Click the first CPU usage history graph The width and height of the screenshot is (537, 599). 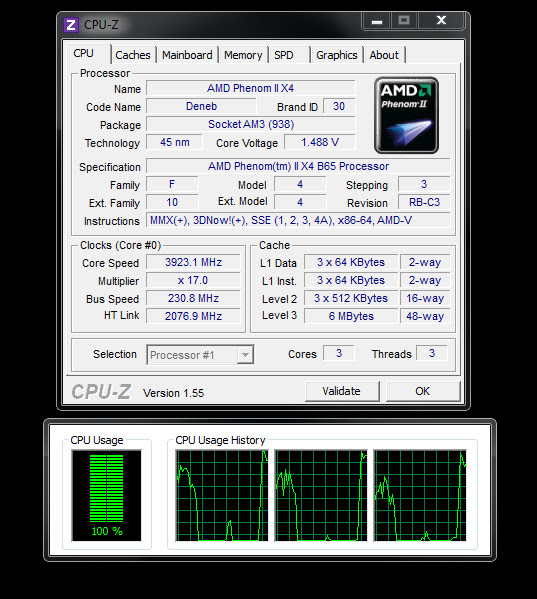click(x=222, y=495)
